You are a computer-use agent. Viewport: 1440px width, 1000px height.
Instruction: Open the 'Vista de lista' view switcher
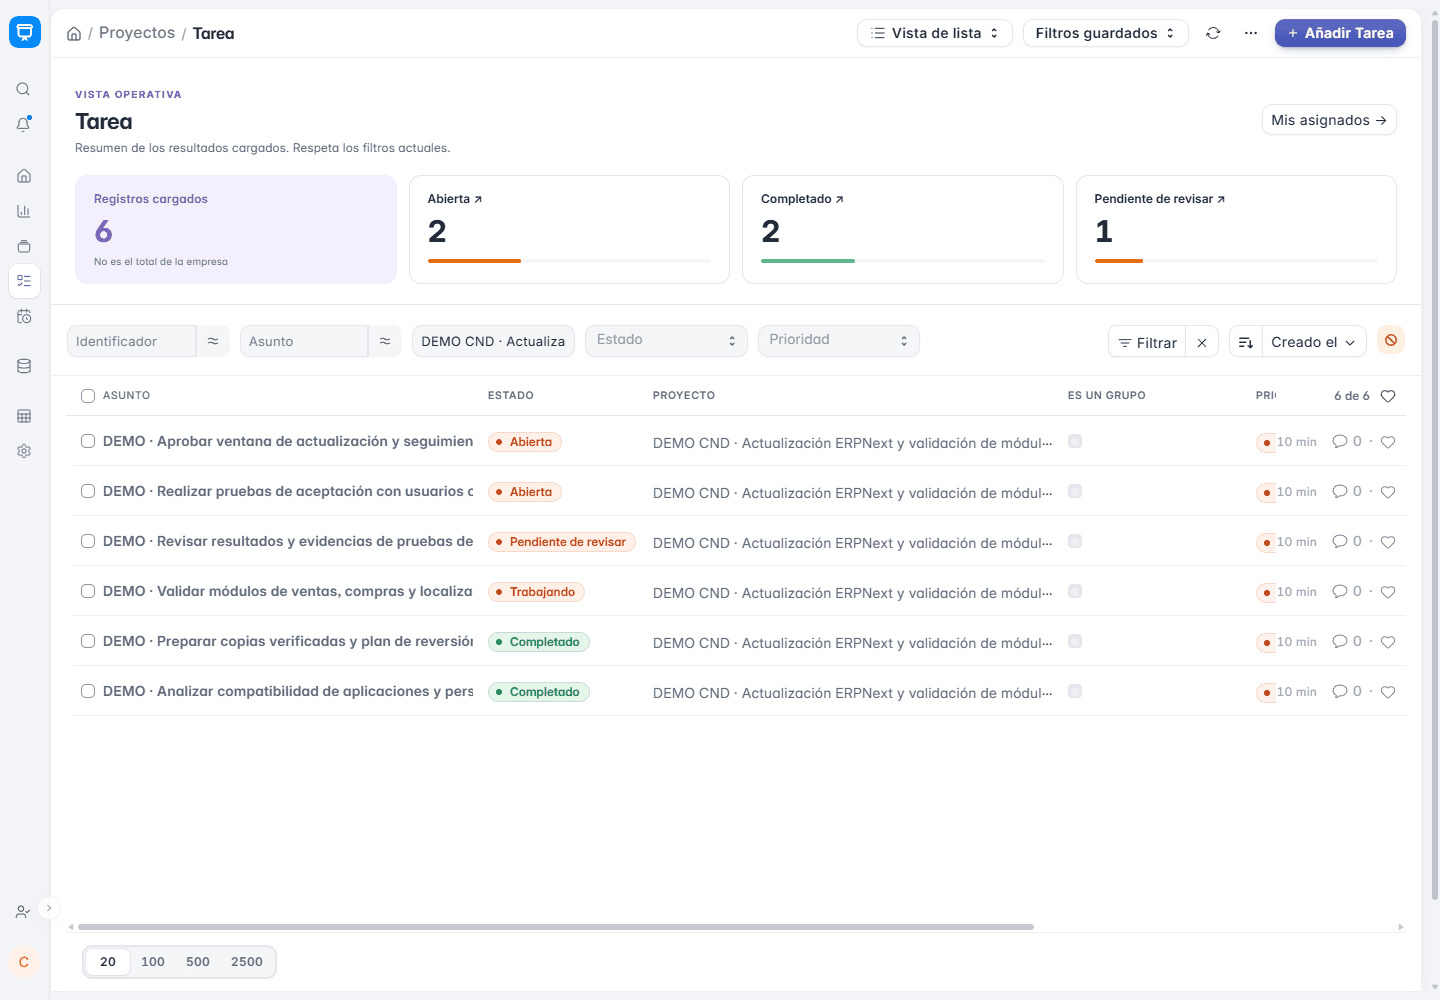935,33
